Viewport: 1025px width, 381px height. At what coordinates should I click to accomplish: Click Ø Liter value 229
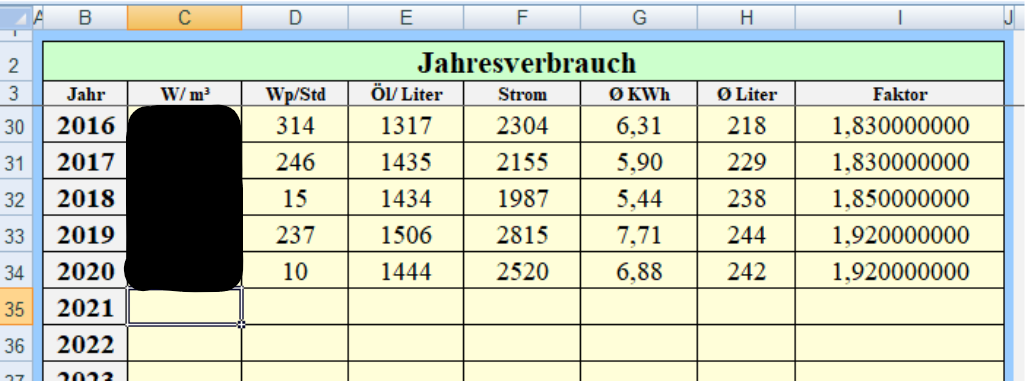tap(747, 161)
